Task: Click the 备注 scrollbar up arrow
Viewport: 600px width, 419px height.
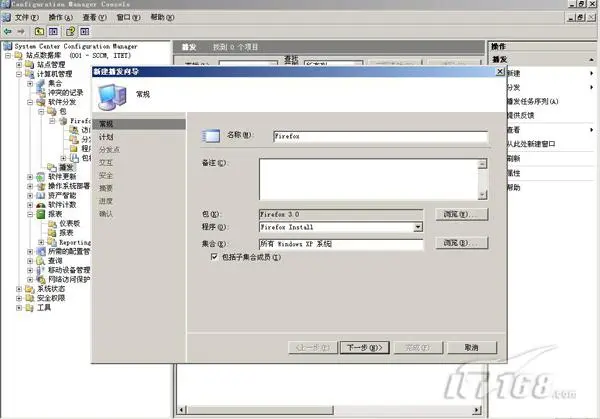Action: point(483,164)
